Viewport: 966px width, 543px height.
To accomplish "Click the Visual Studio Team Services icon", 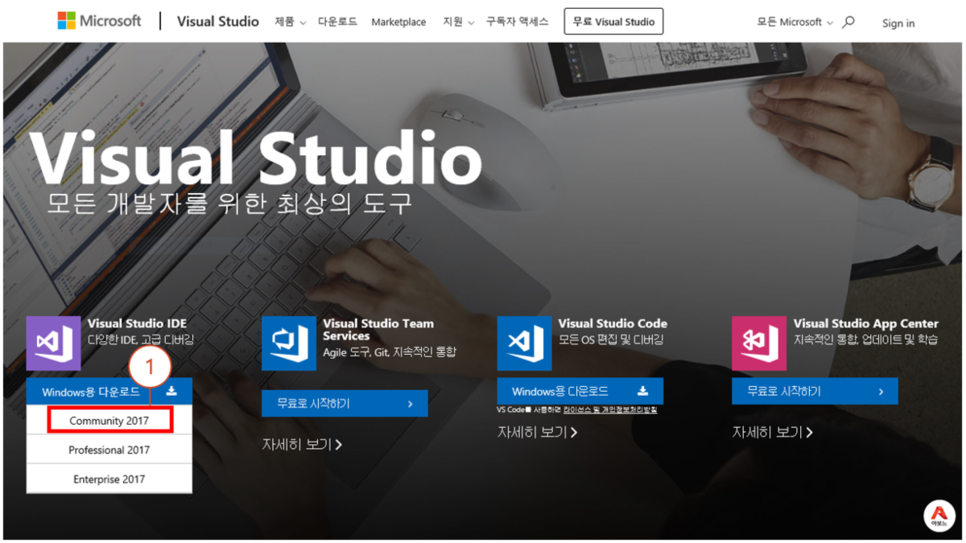I will pyautogui.click(x=289, y=343).
